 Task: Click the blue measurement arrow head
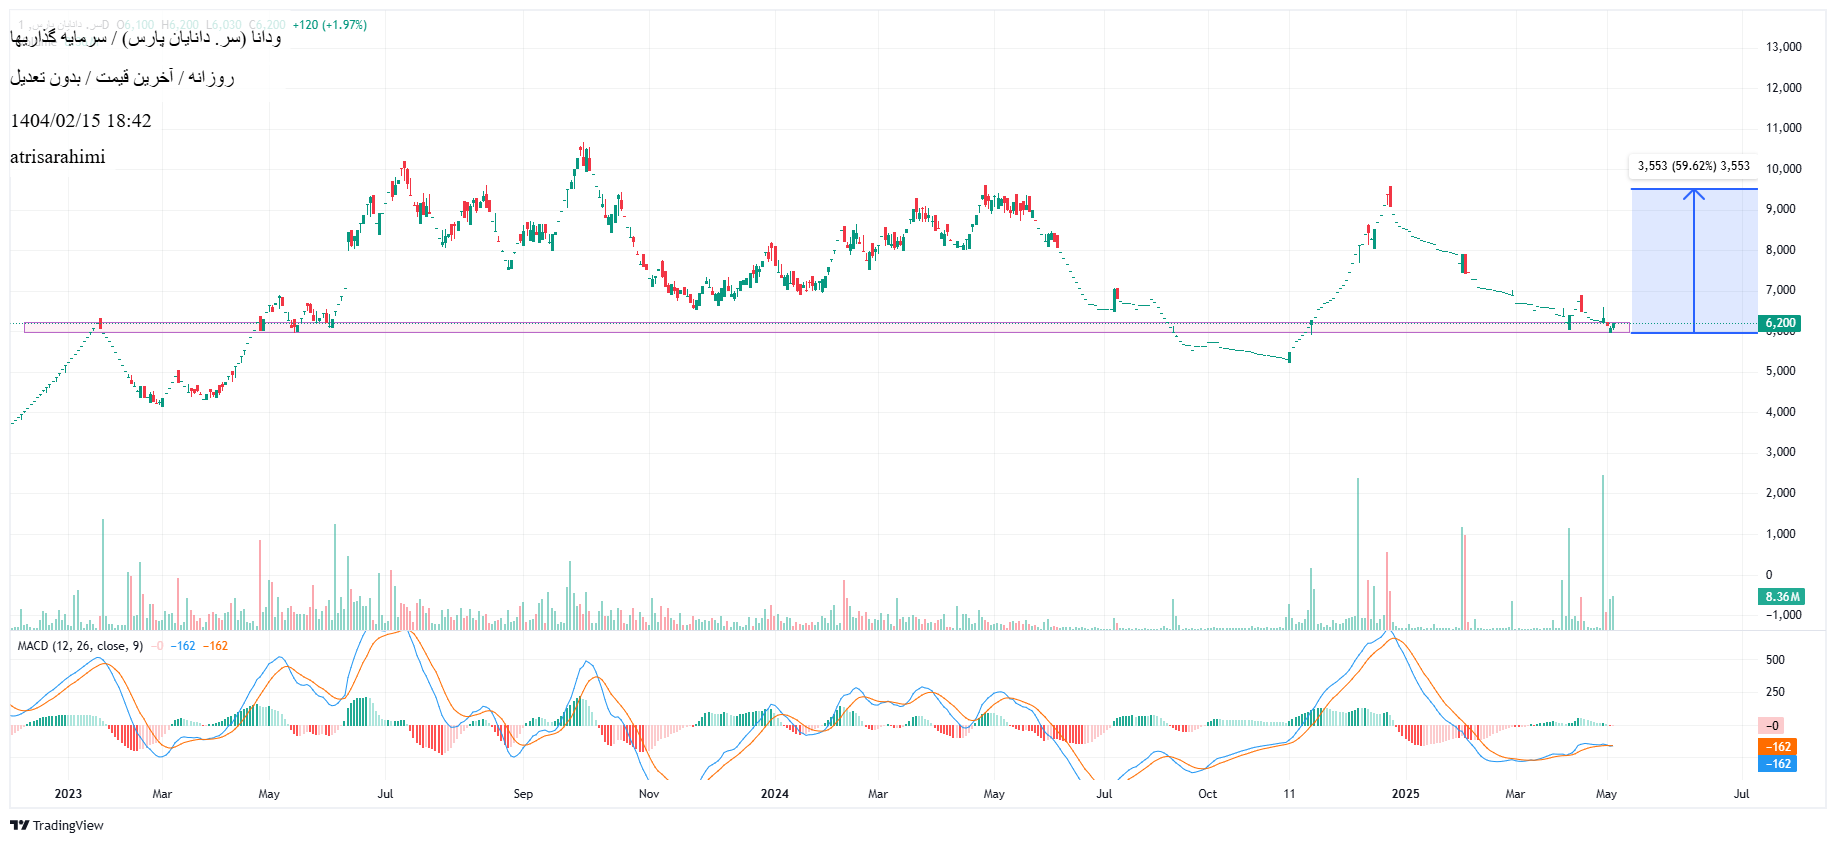click(x=1693, y=193)
